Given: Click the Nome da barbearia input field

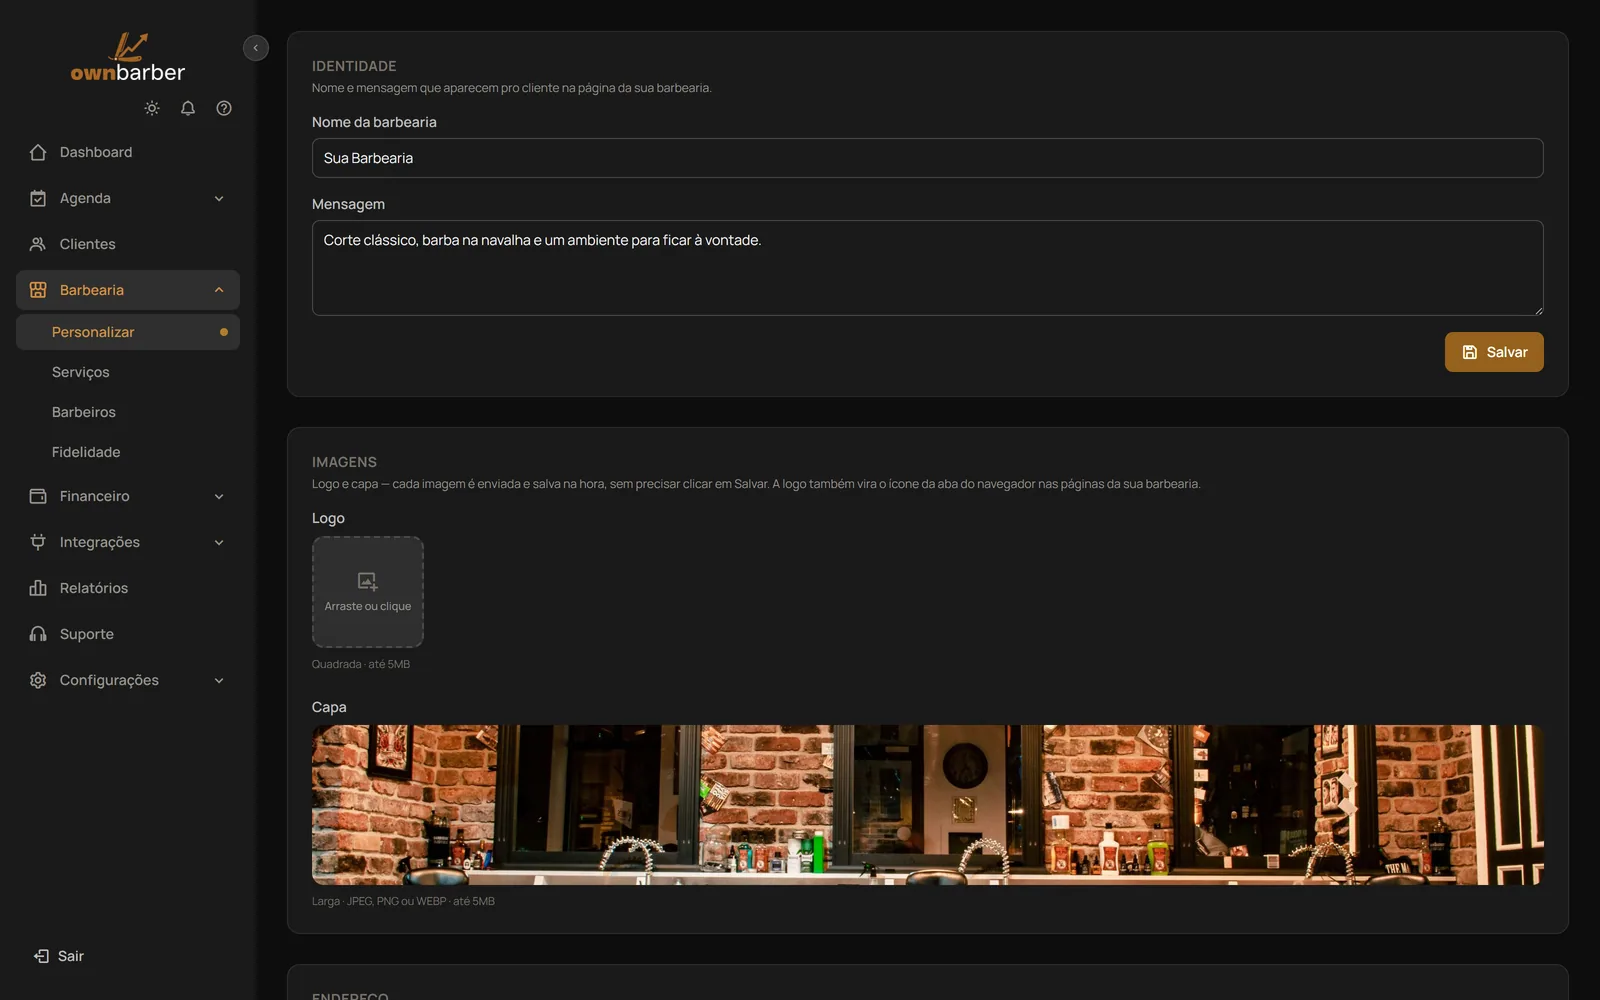Looking at the screenshot, I should (x=927, y=158).
